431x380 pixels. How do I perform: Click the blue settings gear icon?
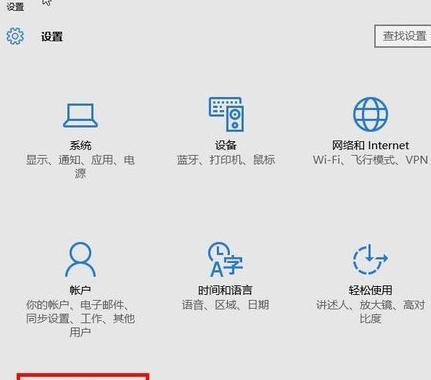pyautogui.click(x=15, y=36)
